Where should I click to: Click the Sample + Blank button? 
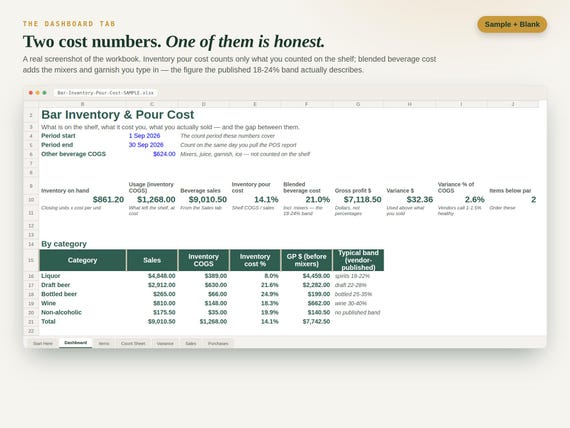pyautogui.click(x=512, y=24)
